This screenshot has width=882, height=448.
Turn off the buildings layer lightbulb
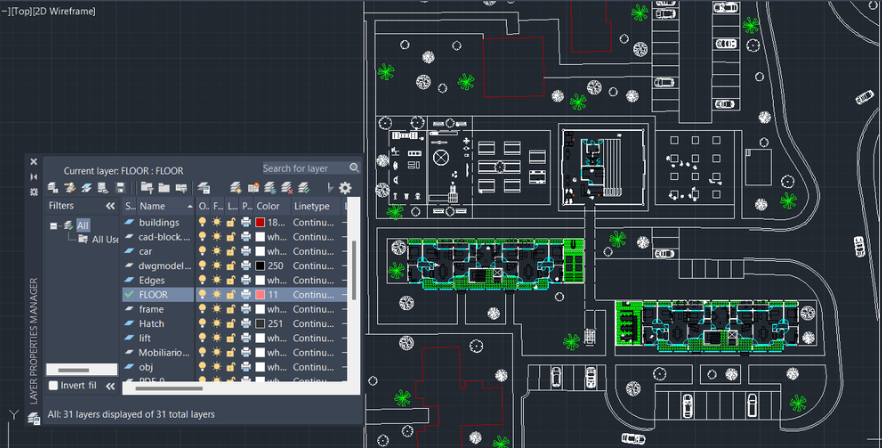[202, 222]
